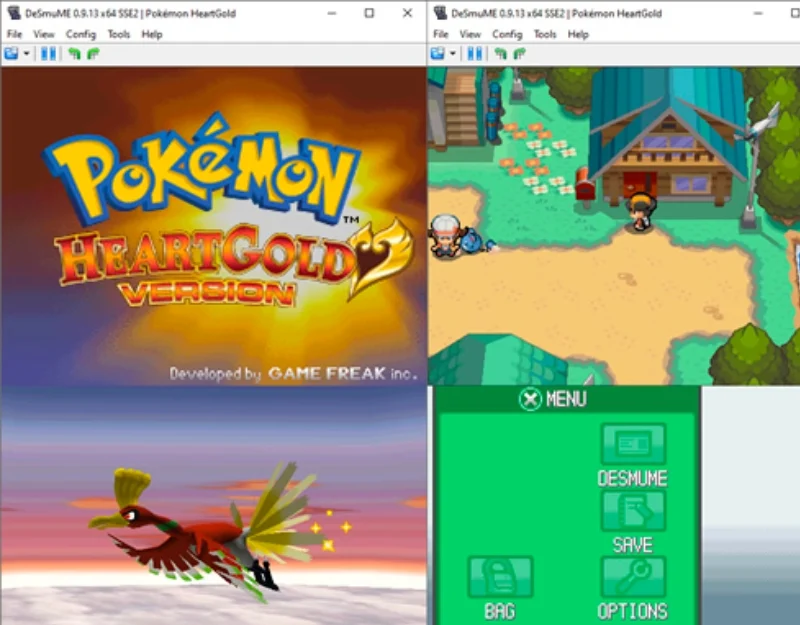
Task: Pause emulation in the right DeSmuME window
Action: click(474, 53)
